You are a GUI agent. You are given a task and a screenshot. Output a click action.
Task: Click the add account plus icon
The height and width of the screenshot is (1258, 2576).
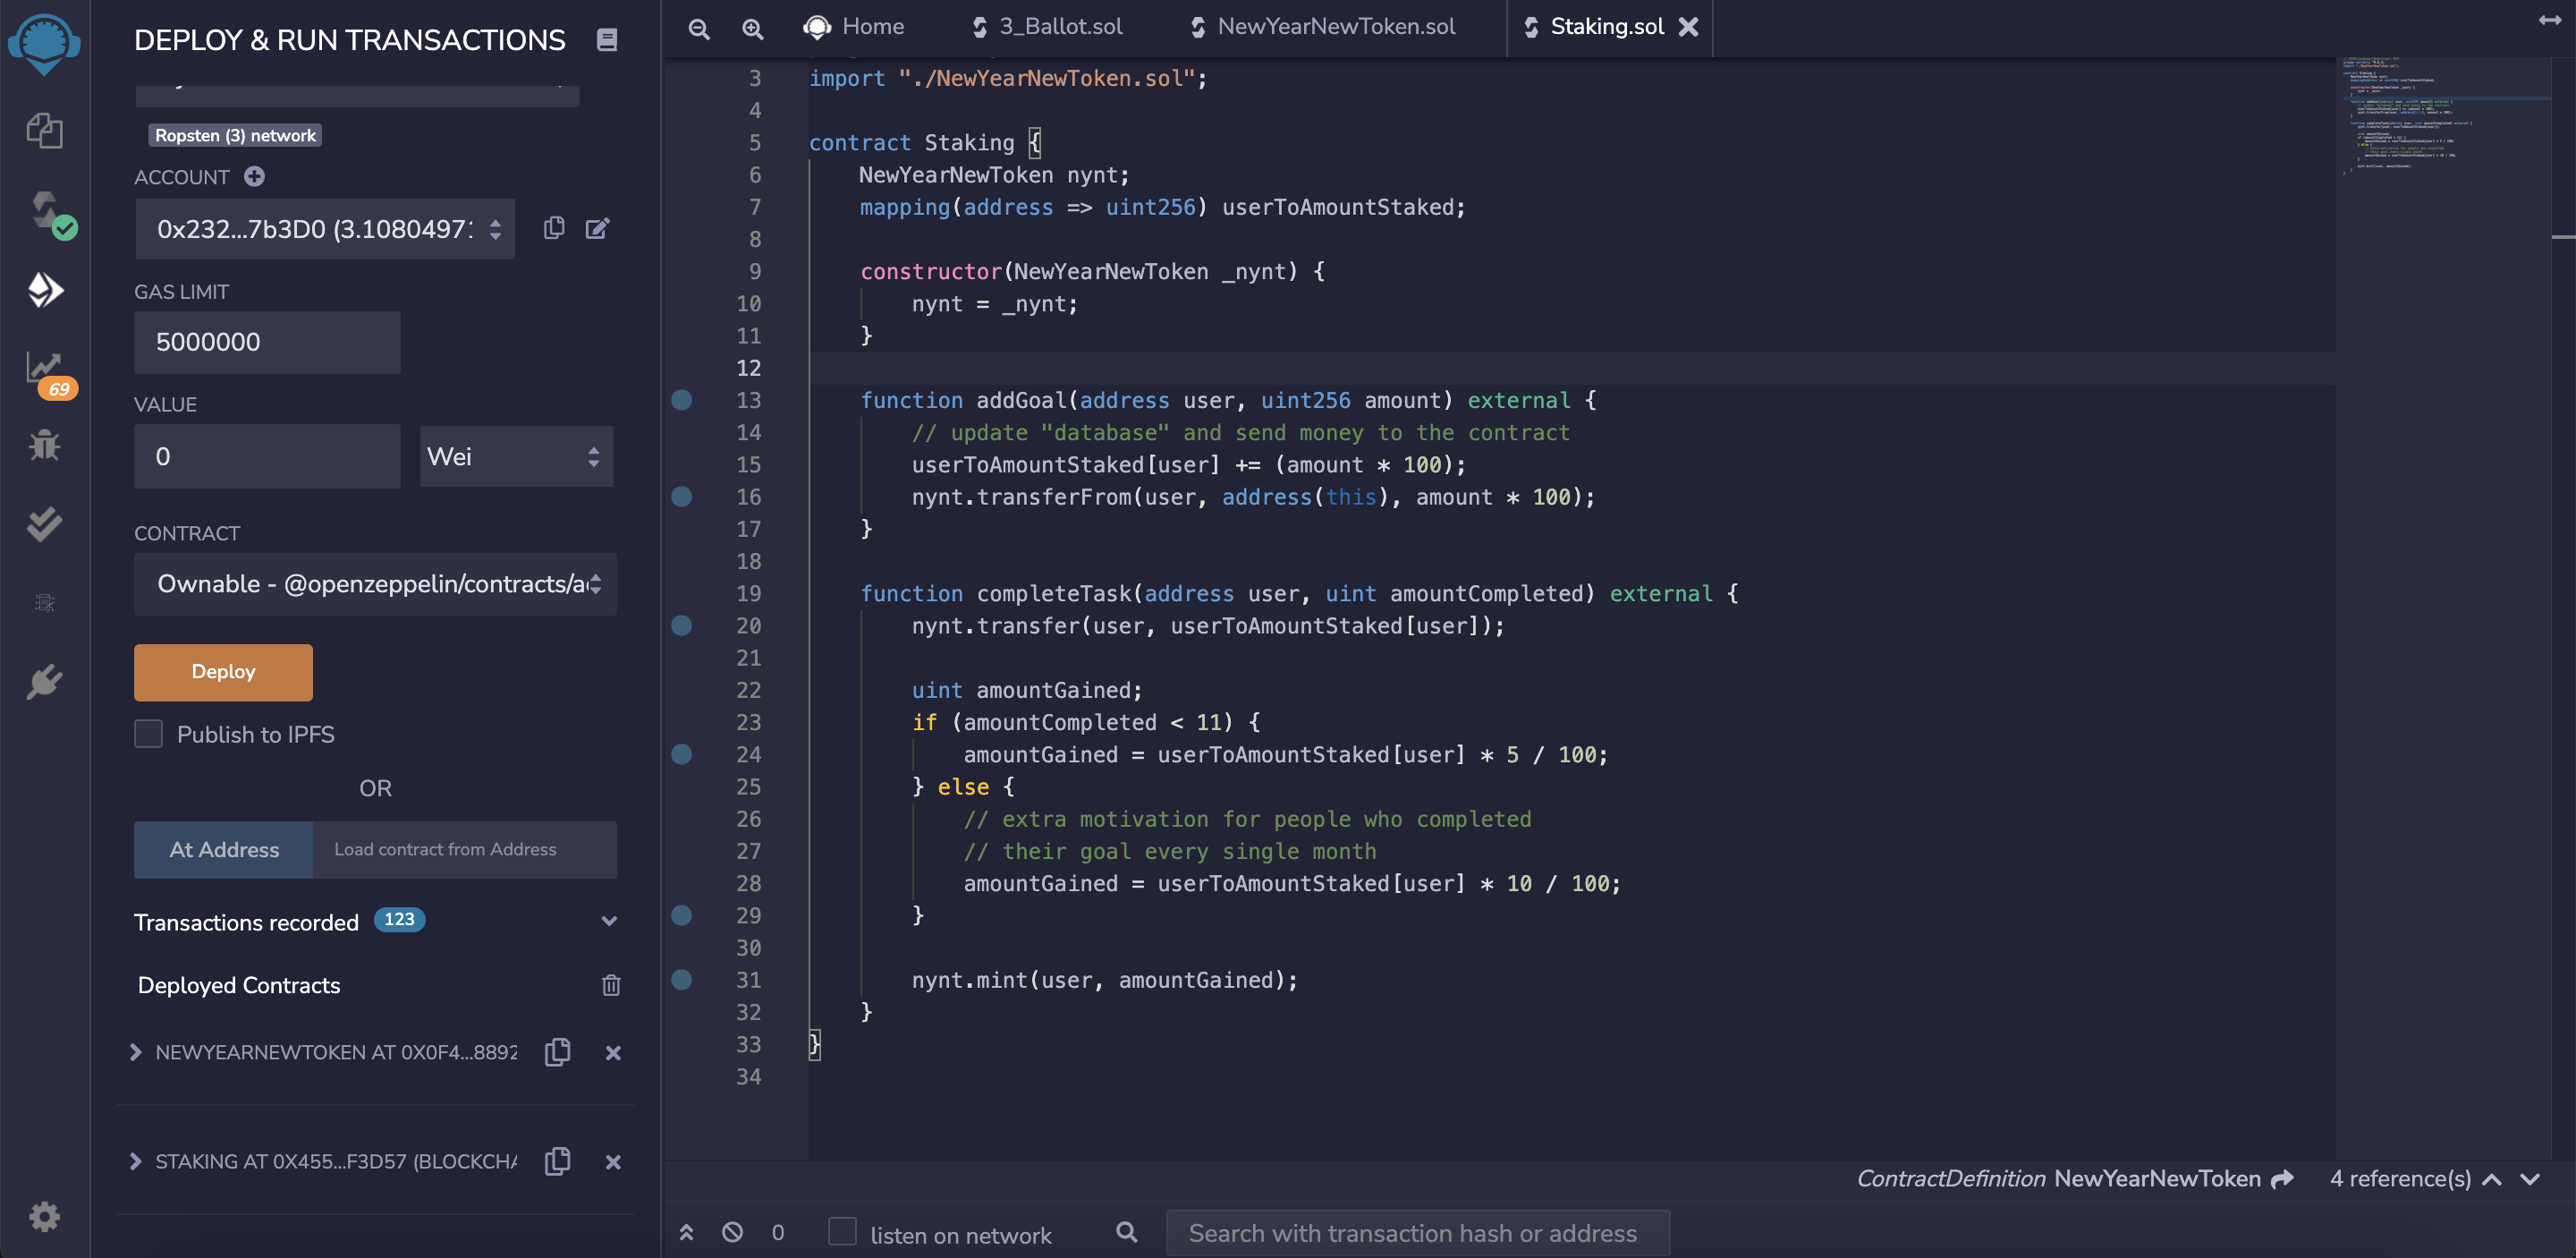pos(254,176)
